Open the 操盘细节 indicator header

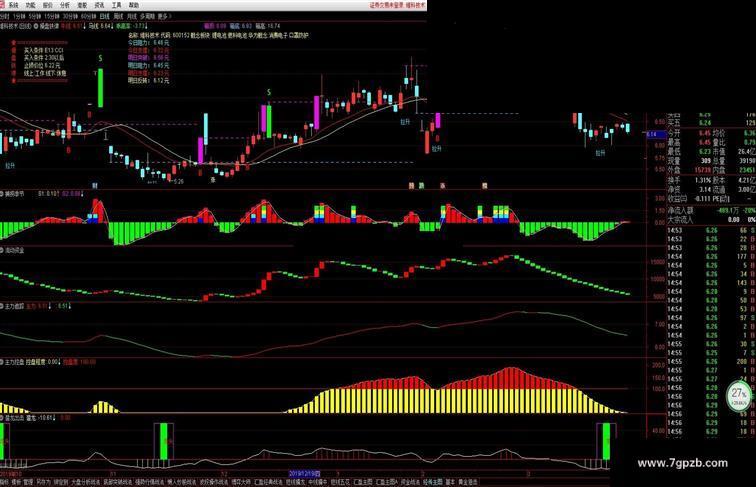coord(14,194)
